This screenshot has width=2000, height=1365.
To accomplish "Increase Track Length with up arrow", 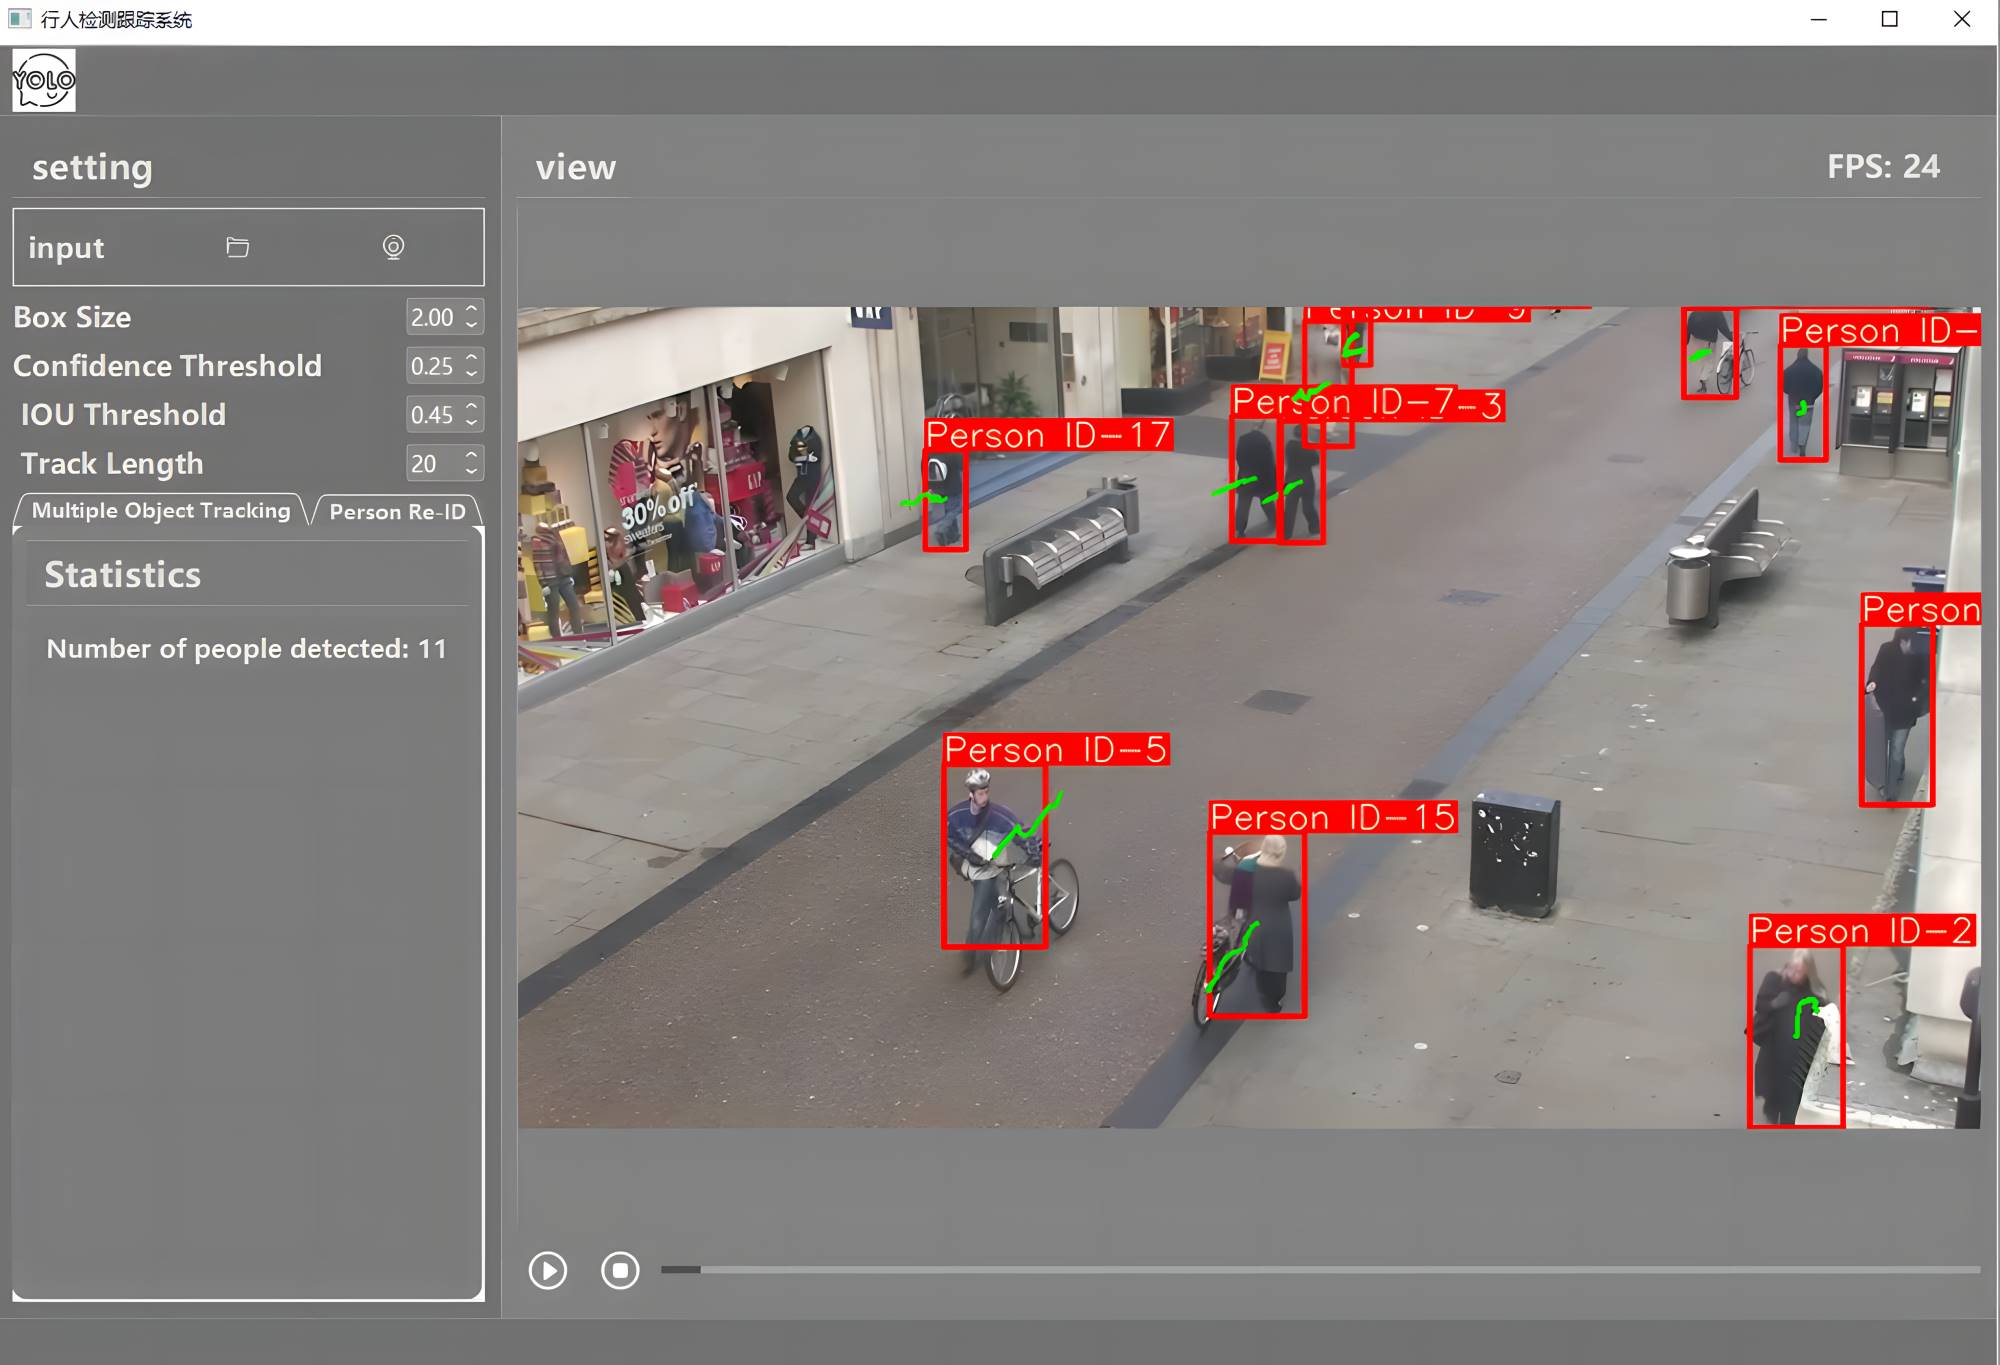I will pyautogui.click(x=472, y=455).
